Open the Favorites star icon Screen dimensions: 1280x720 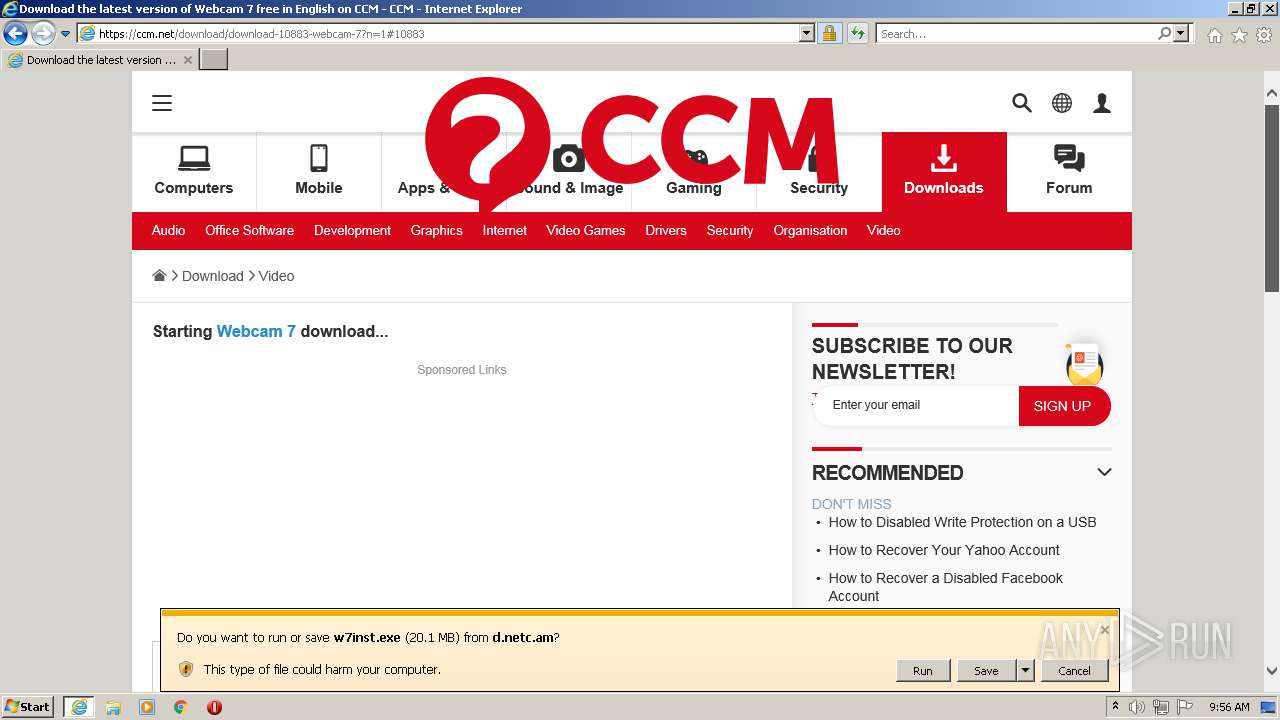point(1239,35)
